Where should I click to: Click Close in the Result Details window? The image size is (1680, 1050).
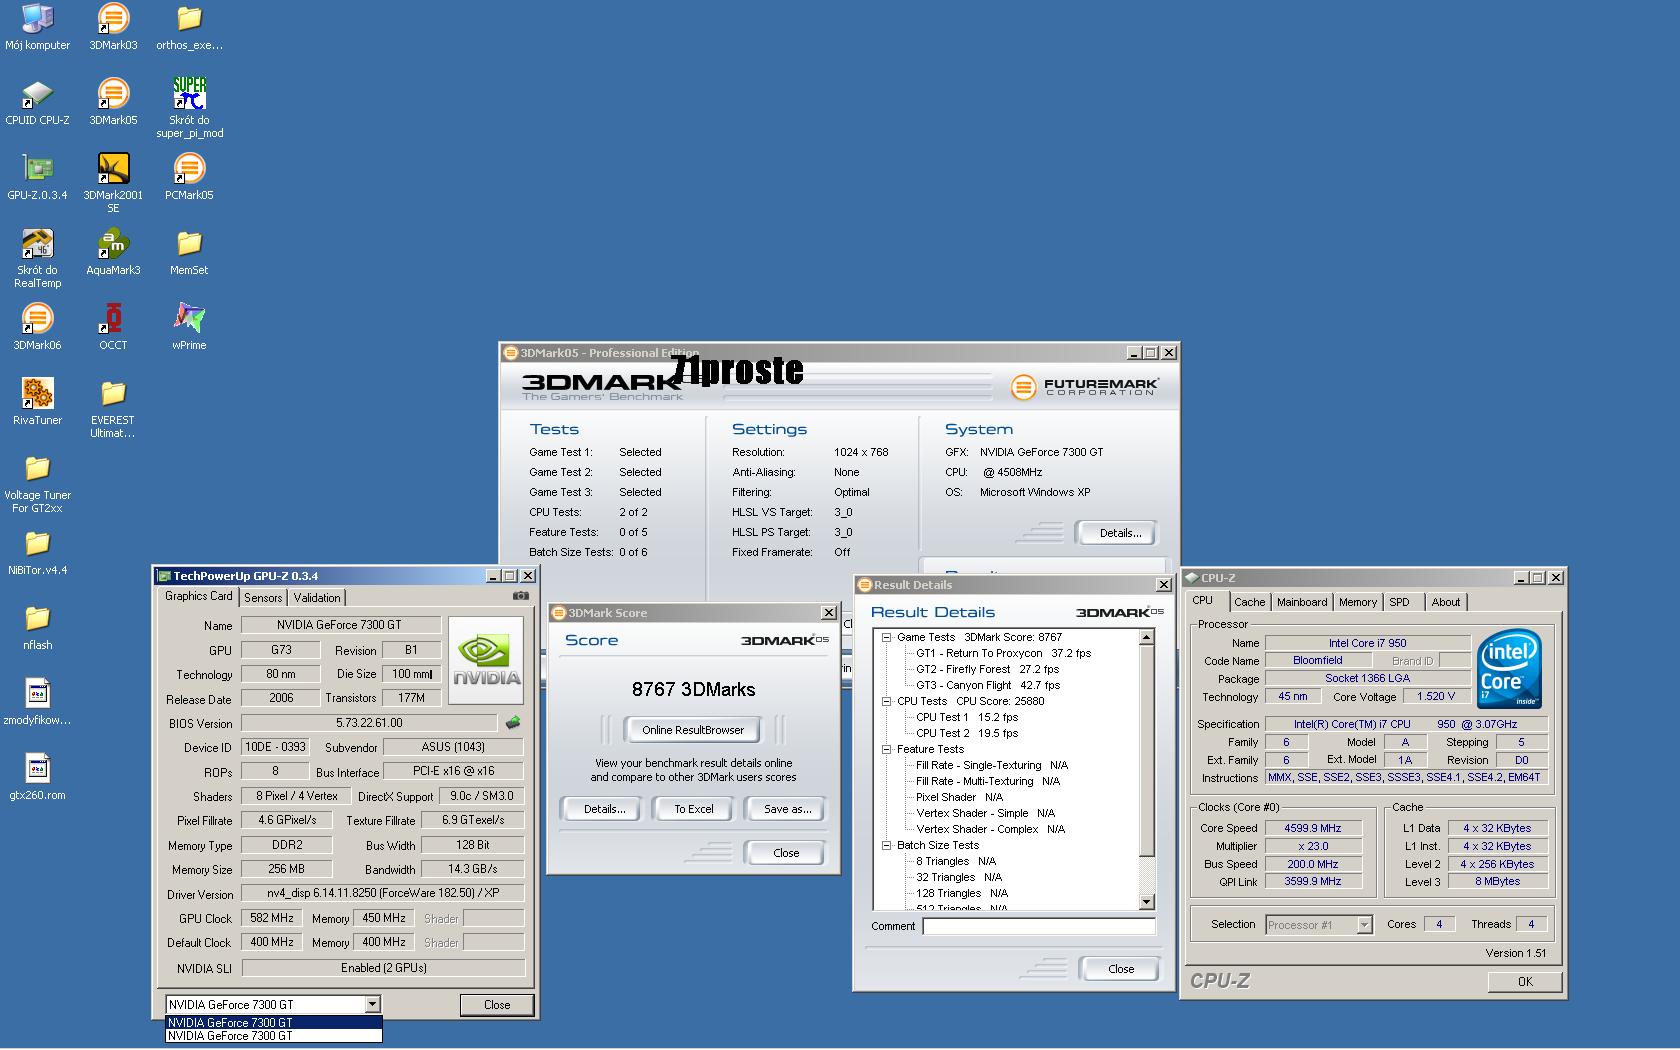pos(1121,969)
